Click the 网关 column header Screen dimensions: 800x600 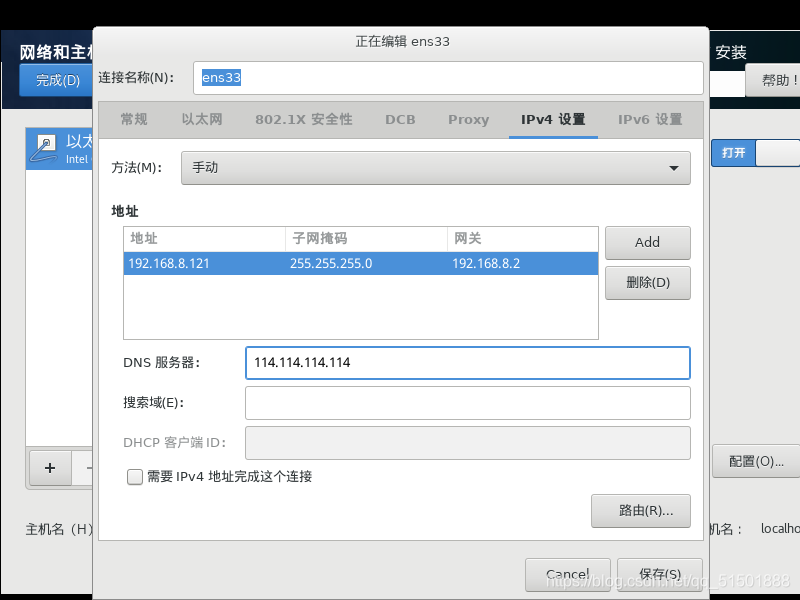point(522,239)
